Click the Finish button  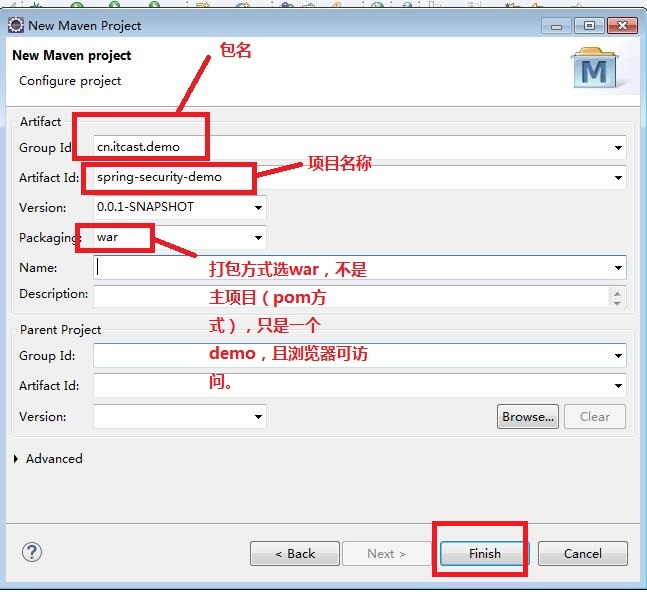pyautogui.click(x=484, y=553)
